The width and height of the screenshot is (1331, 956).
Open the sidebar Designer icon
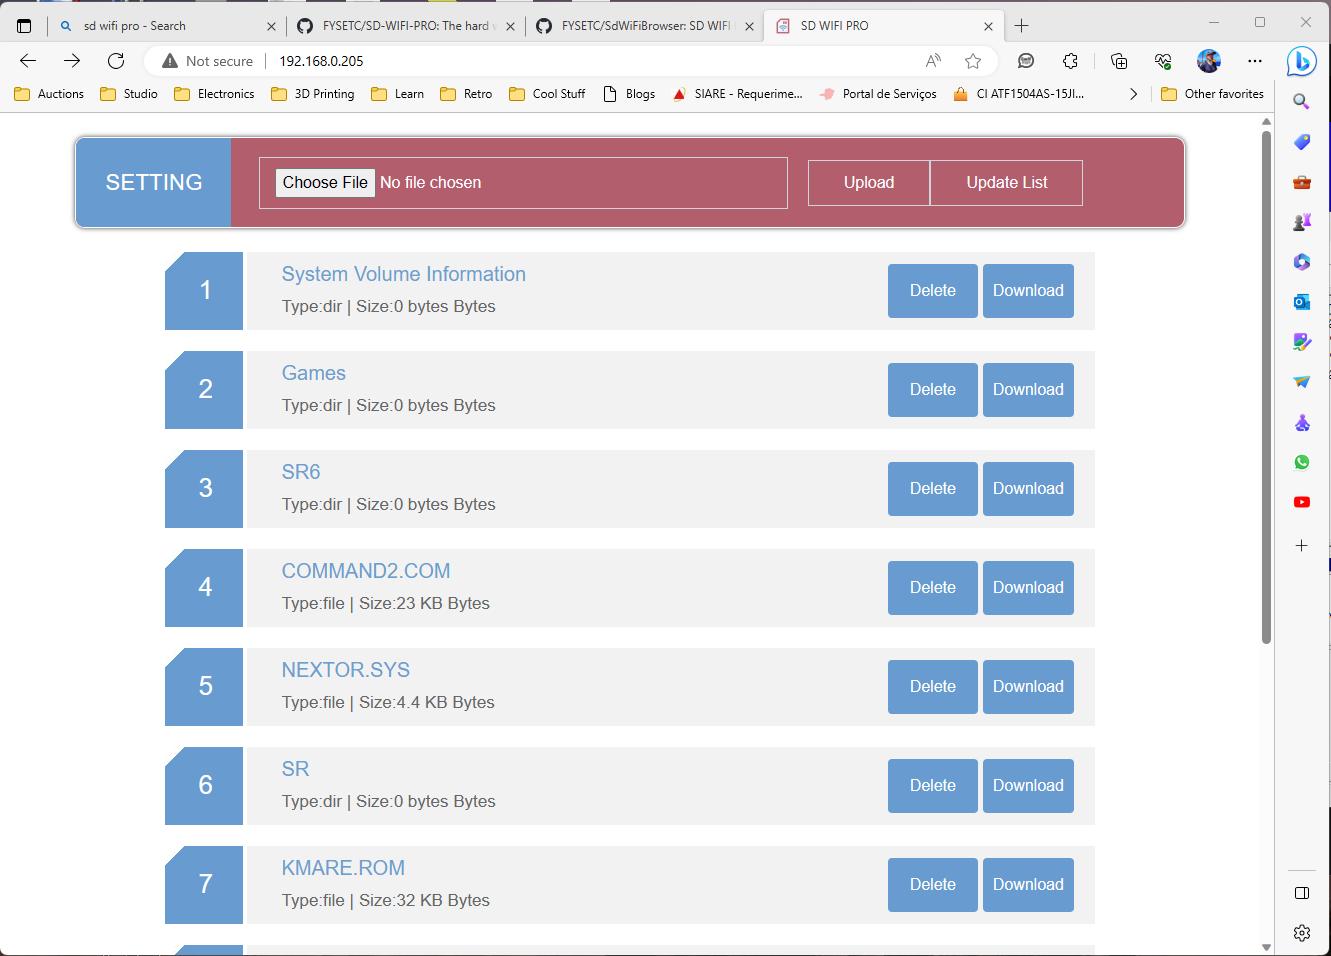[x=1301, y=342]
